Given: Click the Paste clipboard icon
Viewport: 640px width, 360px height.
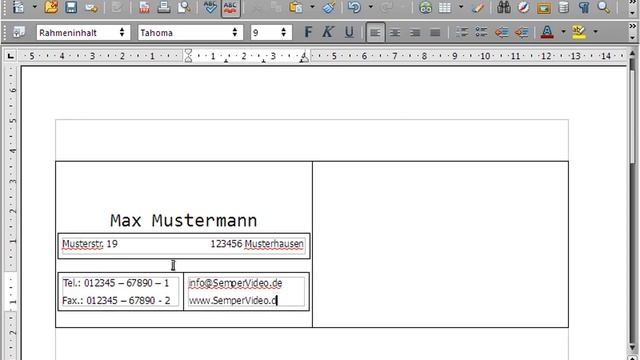Looking at the screenshot, I should coord(295,7).
